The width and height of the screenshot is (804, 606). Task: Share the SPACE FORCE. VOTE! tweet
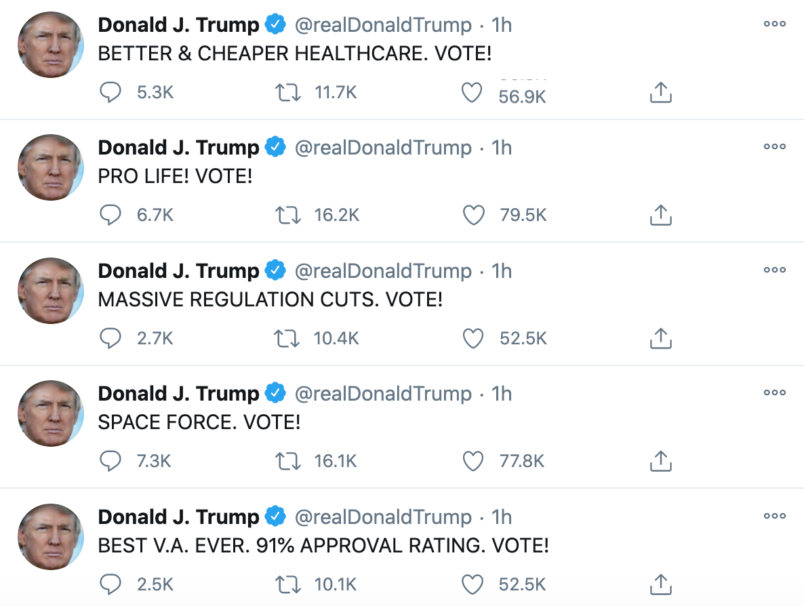click(660, 462)
